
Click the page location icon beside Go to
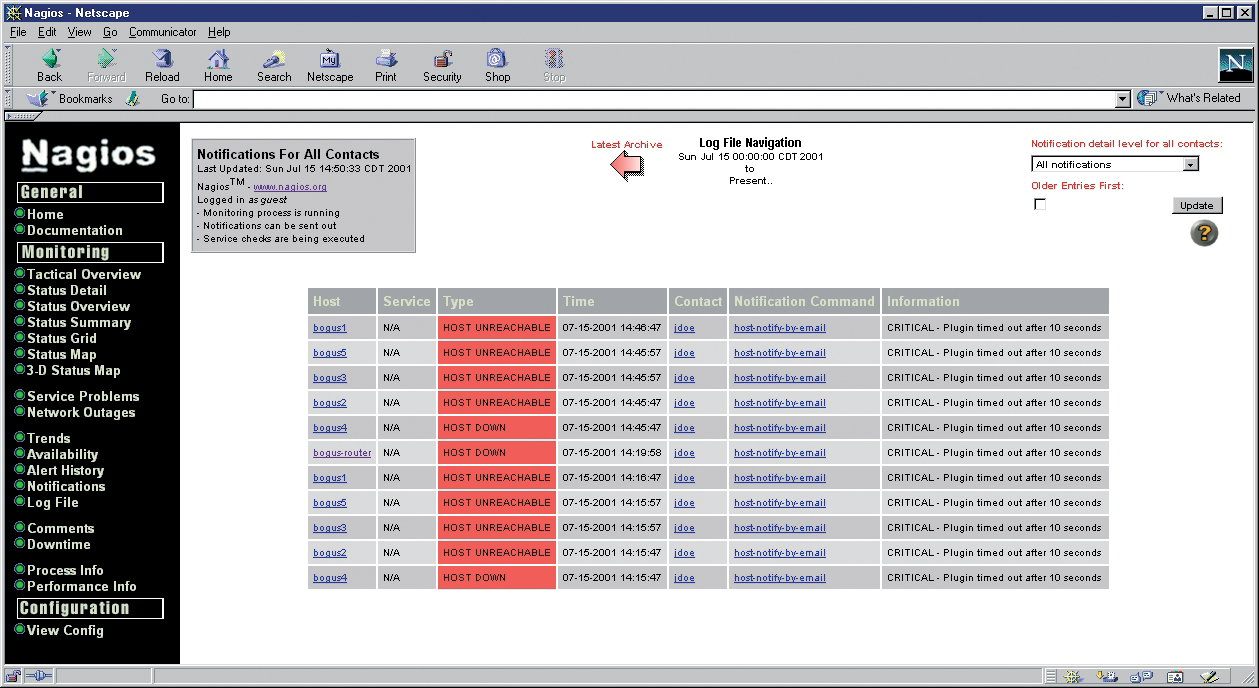click(132, 99)
